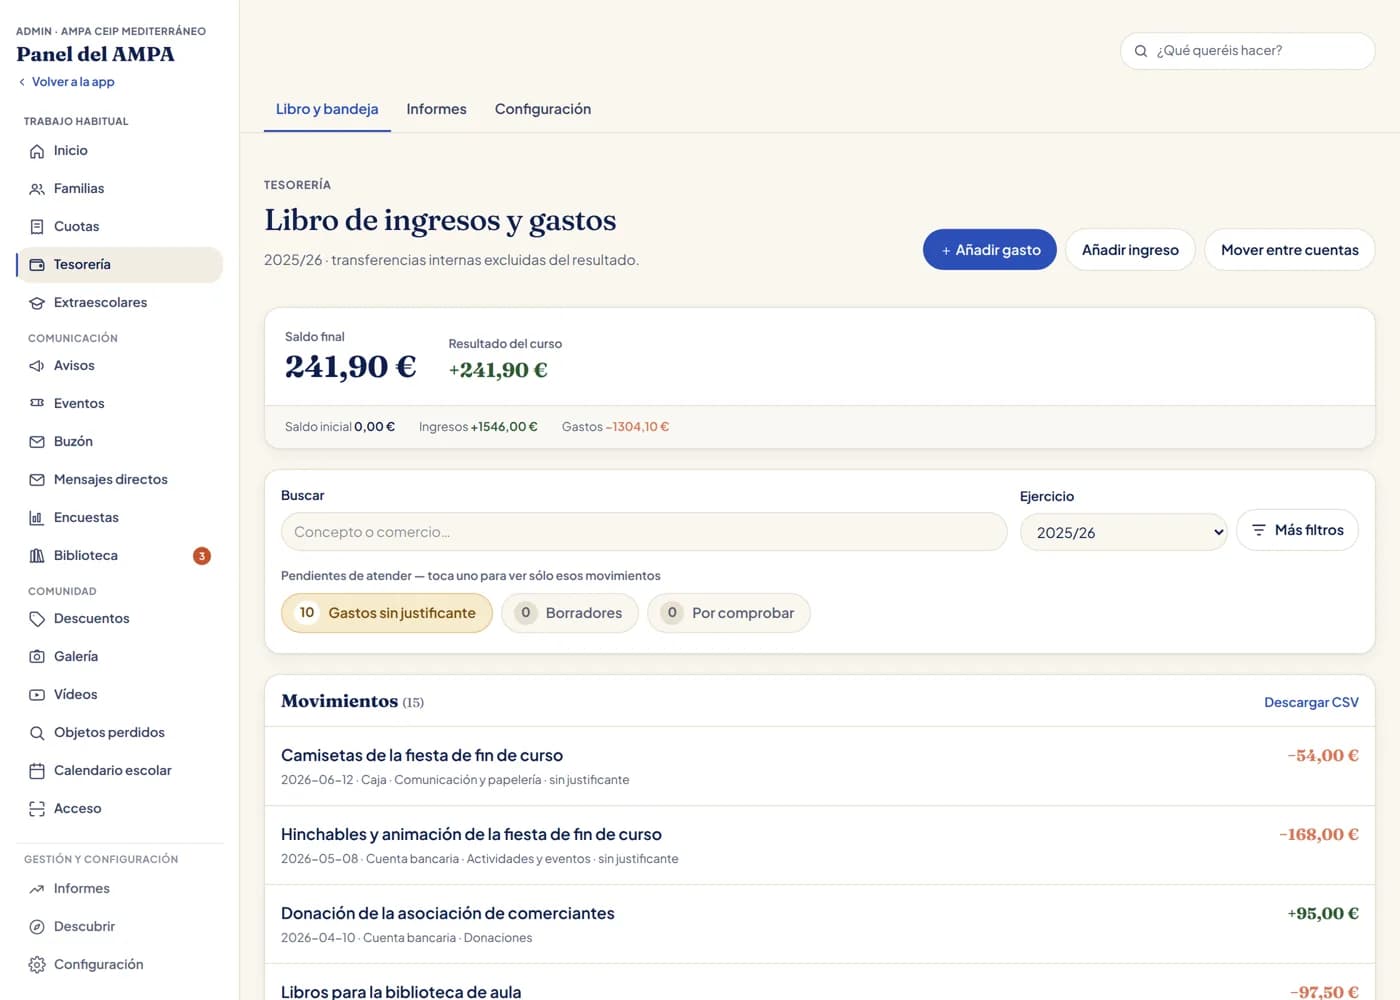
Task: Toggle the Gastos sin justificante filter
Action: 387,613
